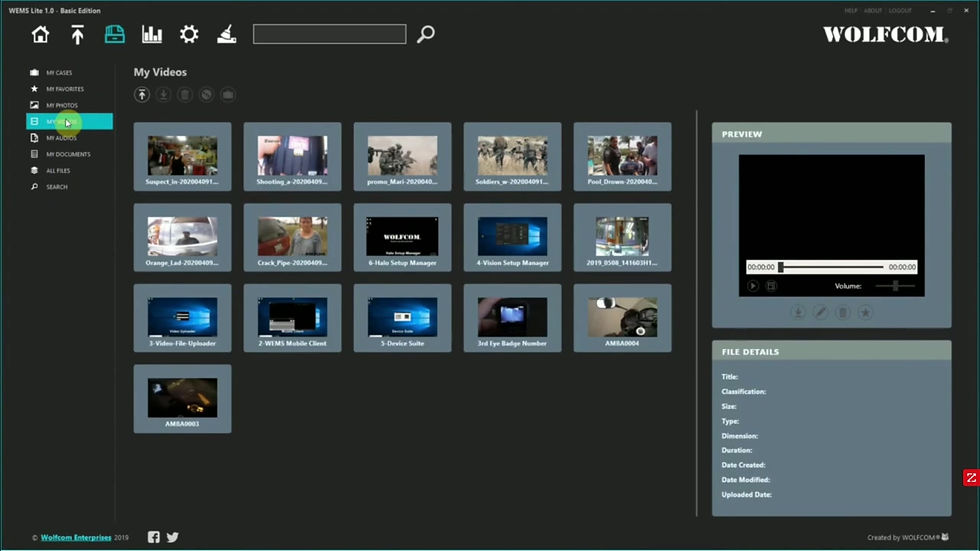Adjust the preview Volume slider
Screen dimensions: 980x551
(895, 285)
